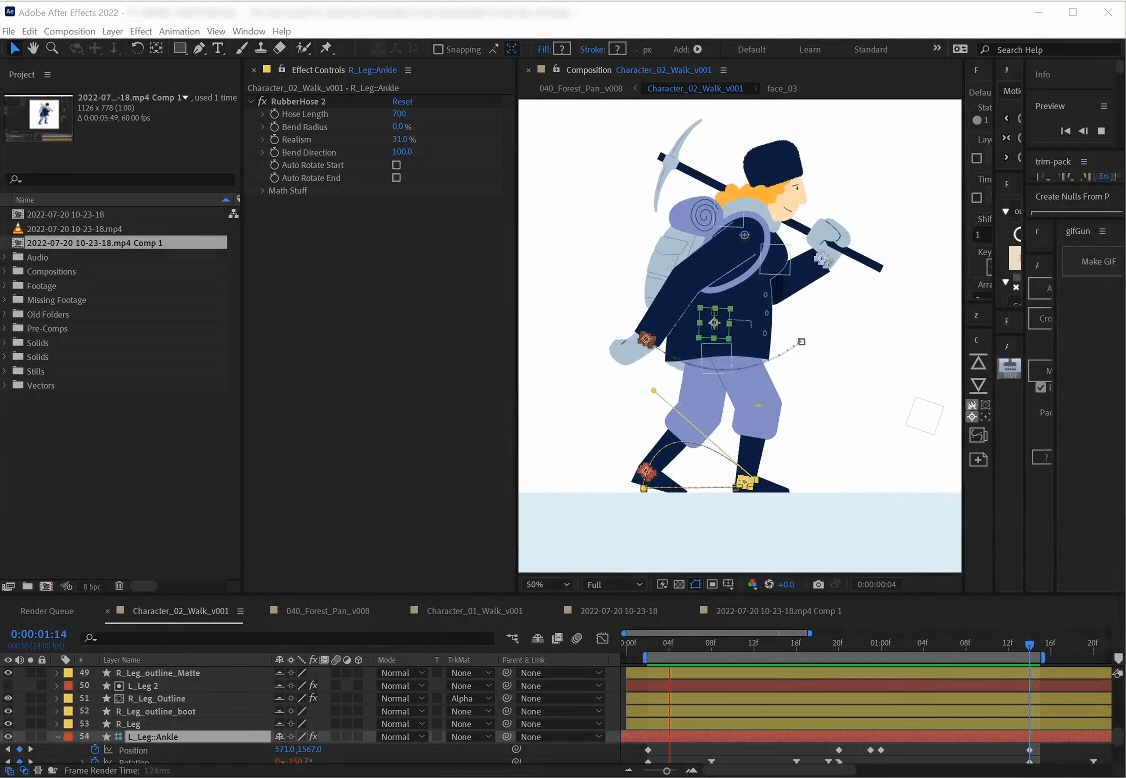Screen dimensions: 1126x778
Task: Enable motion blur for timeline layers
Action: 577,638
